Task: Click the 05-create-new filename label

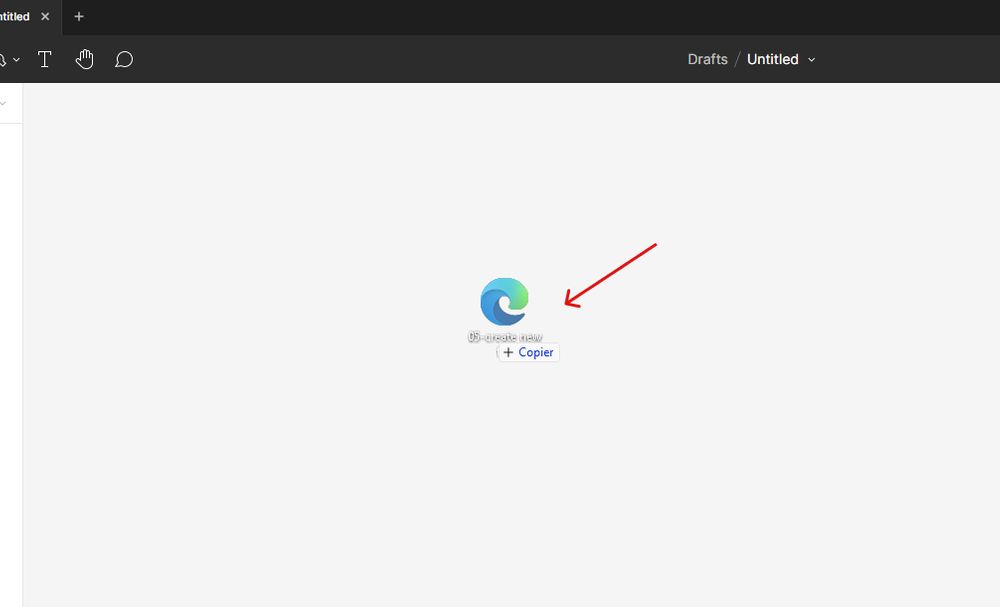Action: tap(504, 334)
